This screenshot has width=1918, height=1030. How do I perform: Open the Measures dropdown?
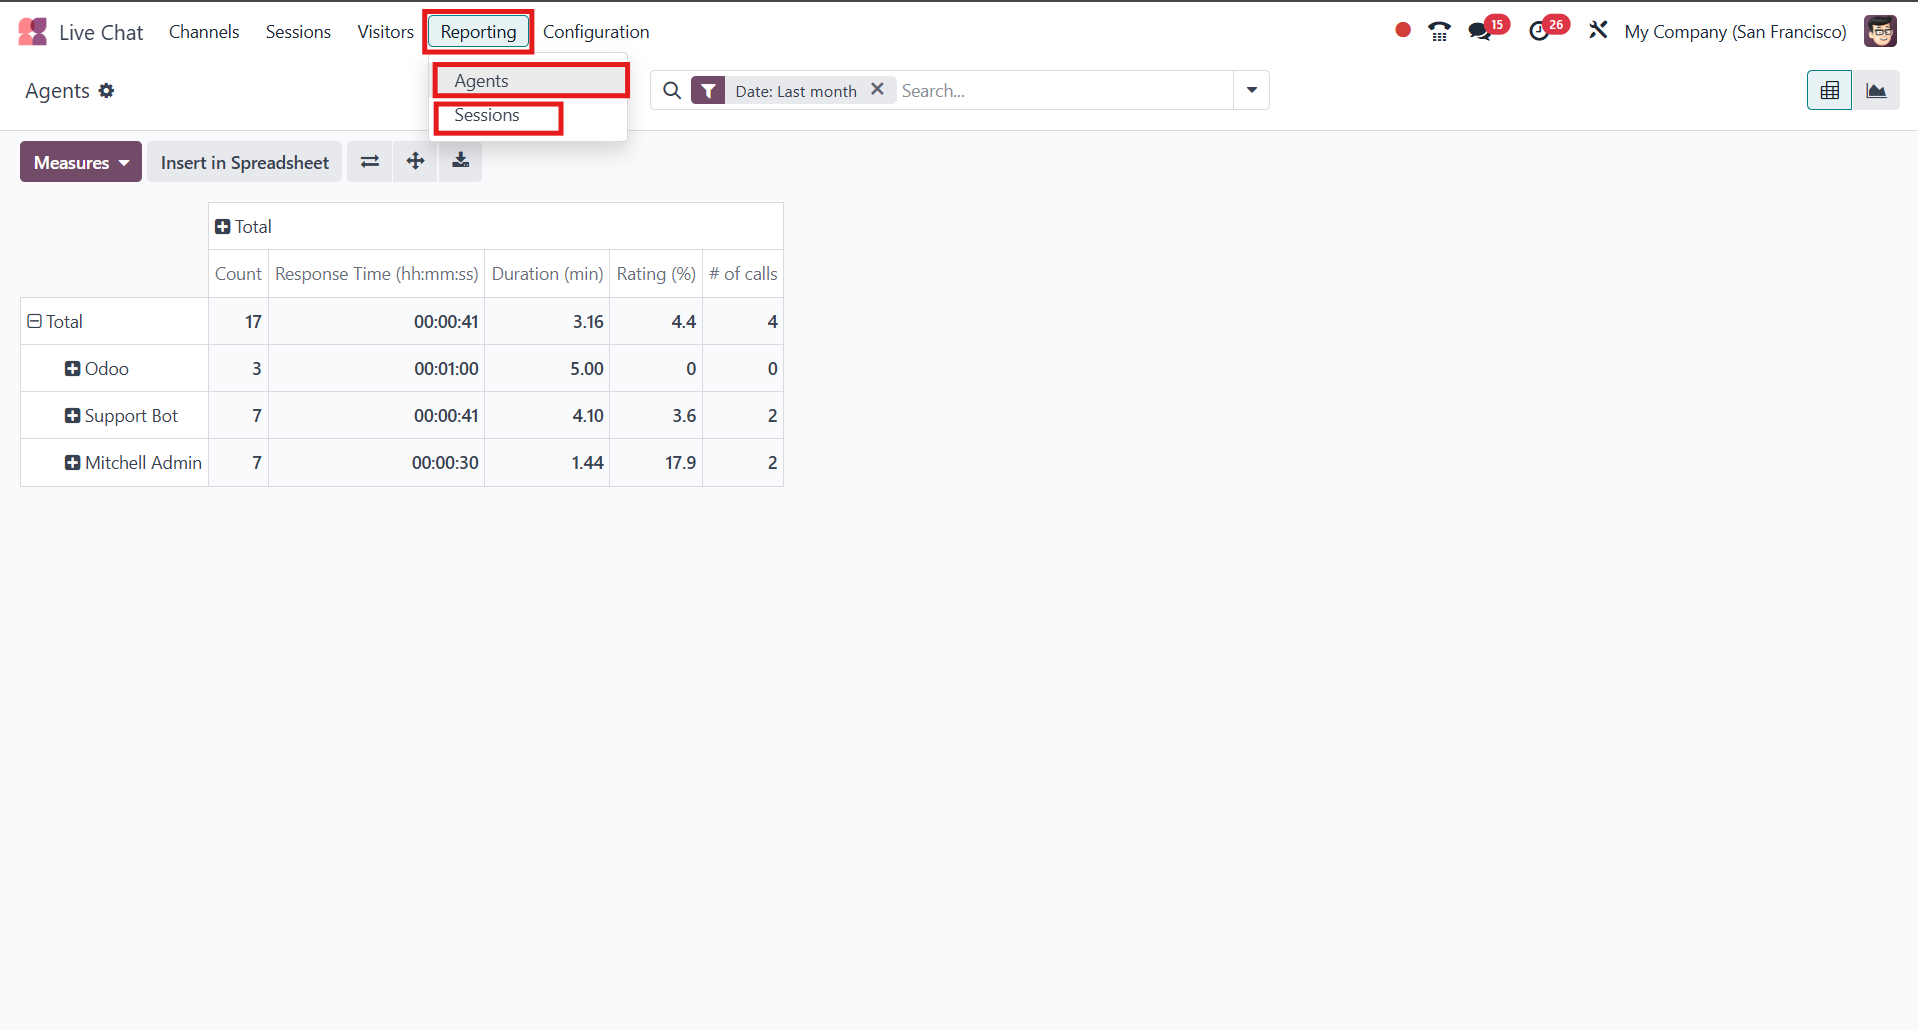[x=80, y=161]
